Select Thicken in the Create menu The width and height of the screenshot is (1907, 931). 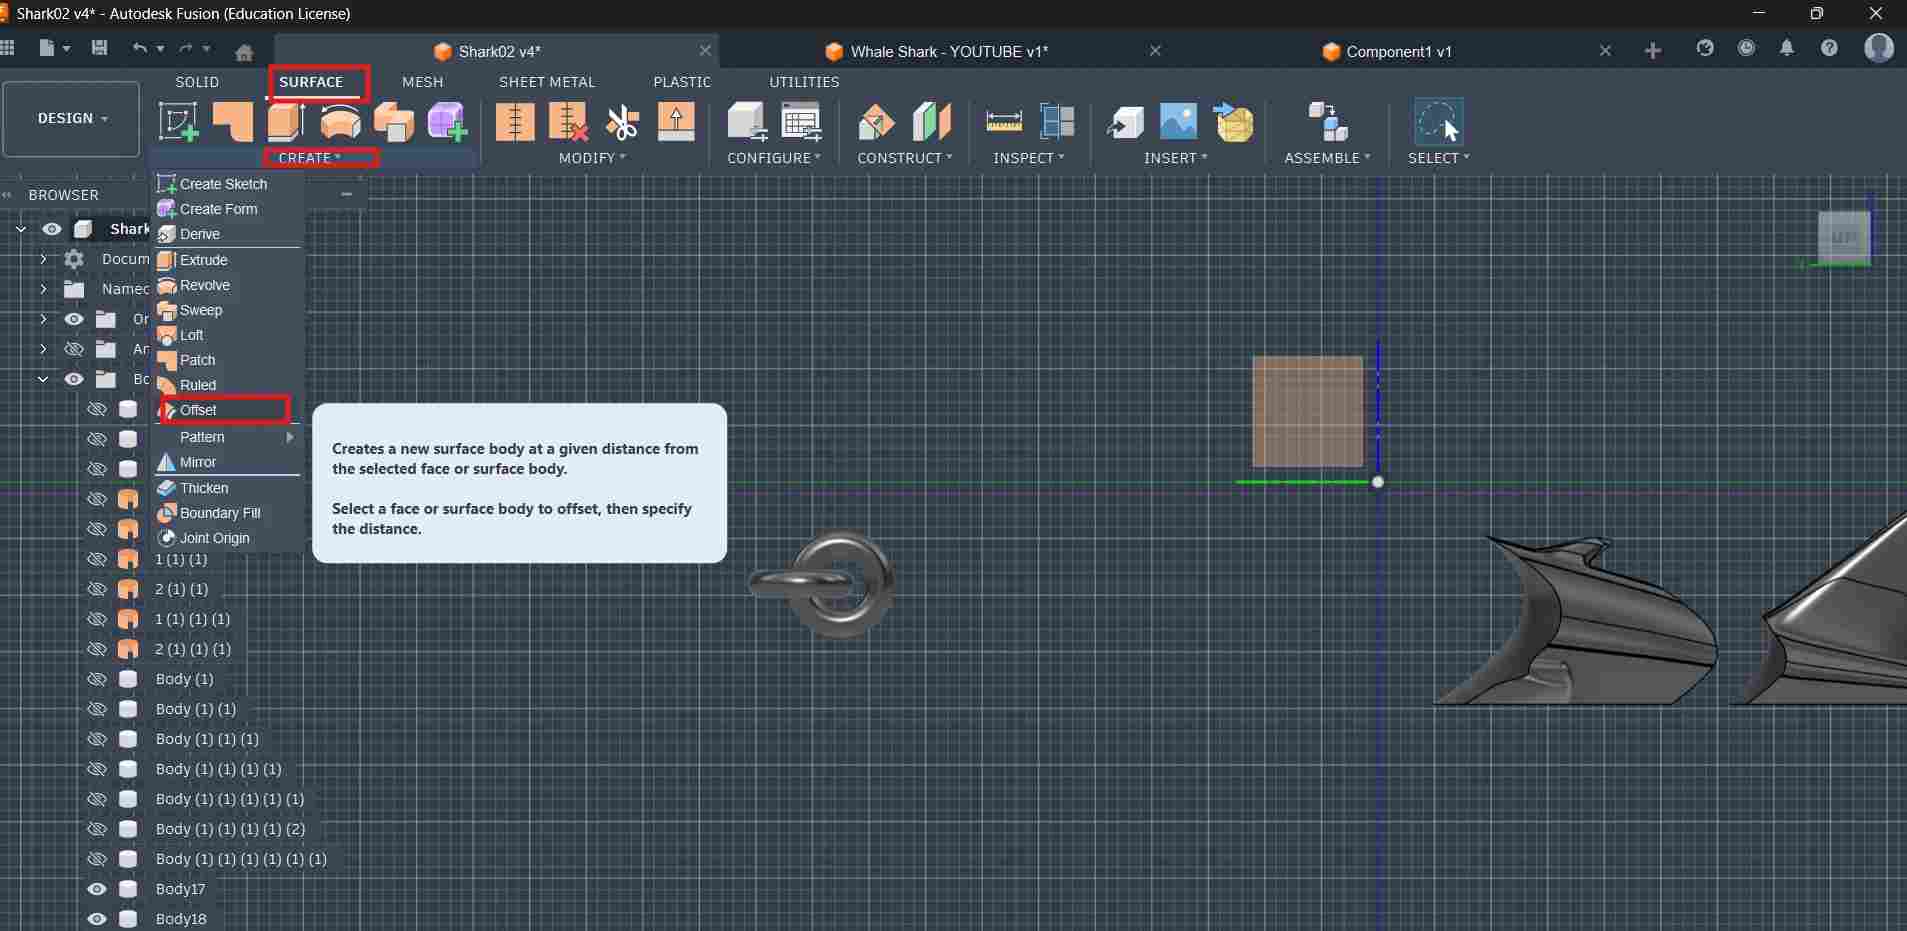coord(204,488)
